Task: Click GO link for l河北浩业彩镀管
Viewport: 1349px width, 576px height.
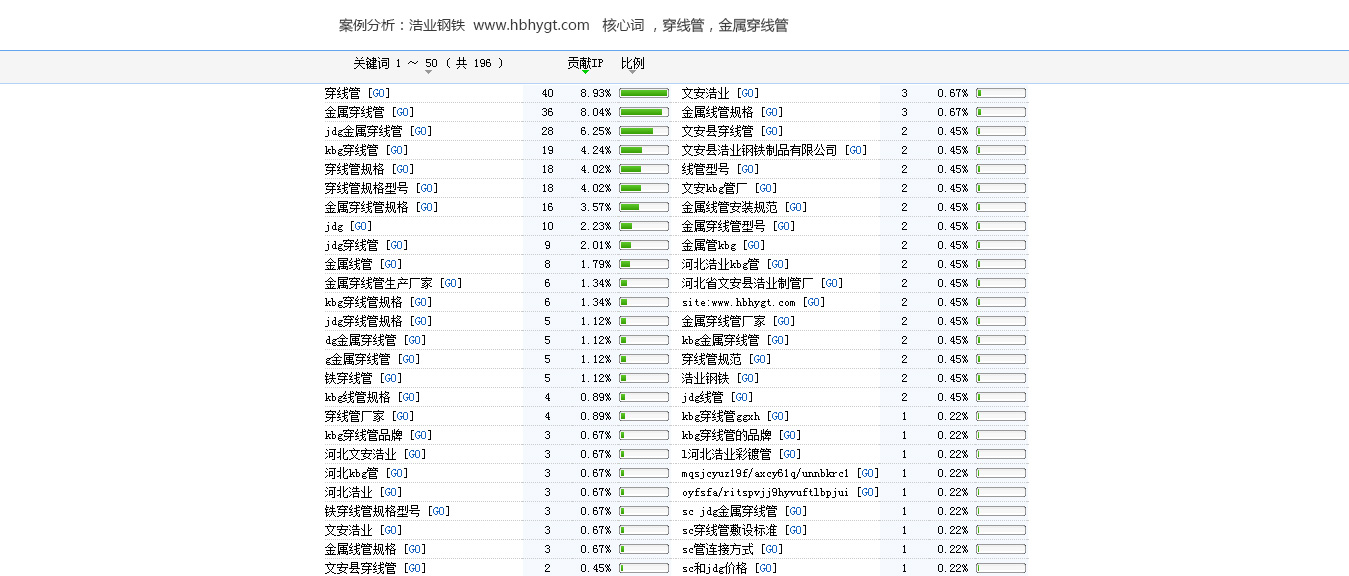Action: (x=789, y=454)
